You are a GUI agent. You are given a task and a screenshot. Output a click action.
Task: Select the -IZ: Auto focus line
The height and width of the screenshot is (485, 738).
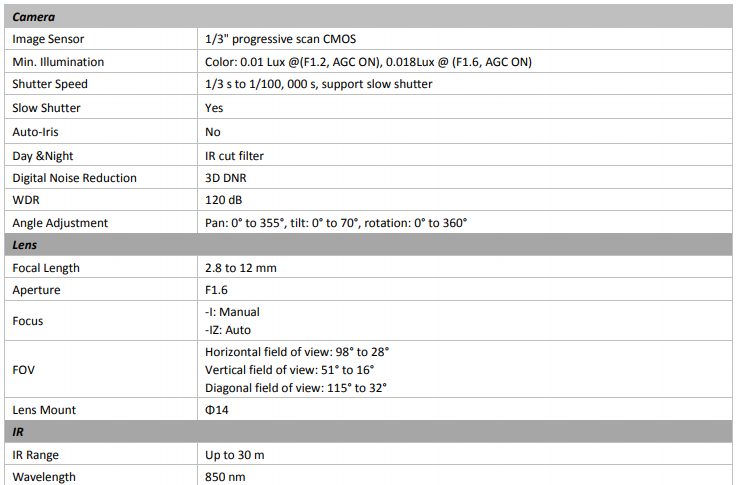click(x=228, y=331)
